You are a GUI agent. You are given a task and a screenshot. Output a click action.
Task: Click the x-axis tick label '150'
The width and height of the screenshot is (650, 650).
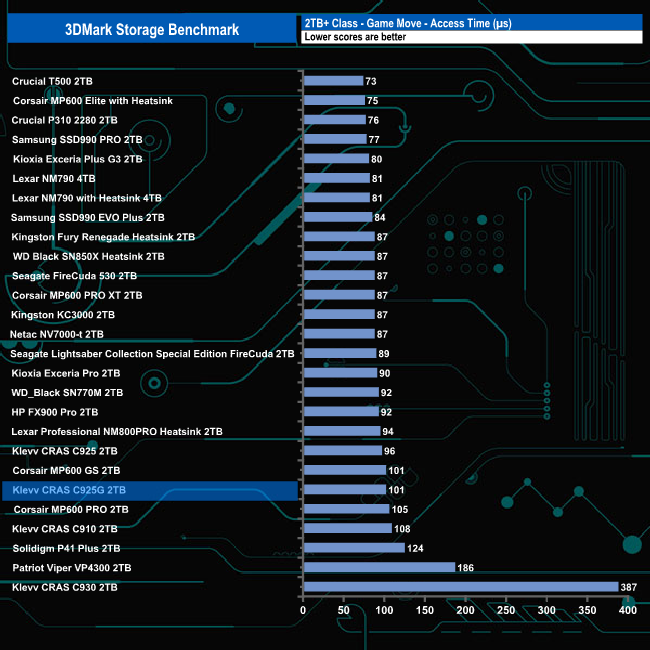[x=425, y=611]
